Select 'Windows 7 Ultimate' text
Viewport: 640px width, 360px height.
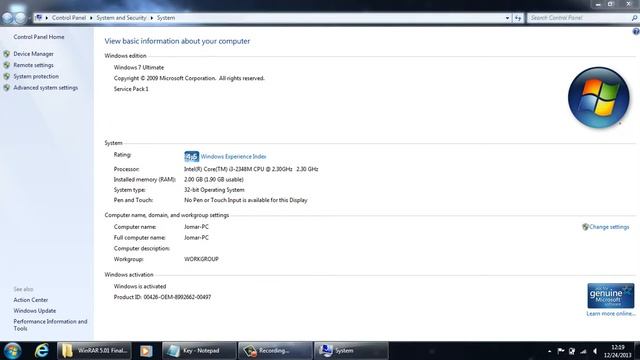point(139,68)
